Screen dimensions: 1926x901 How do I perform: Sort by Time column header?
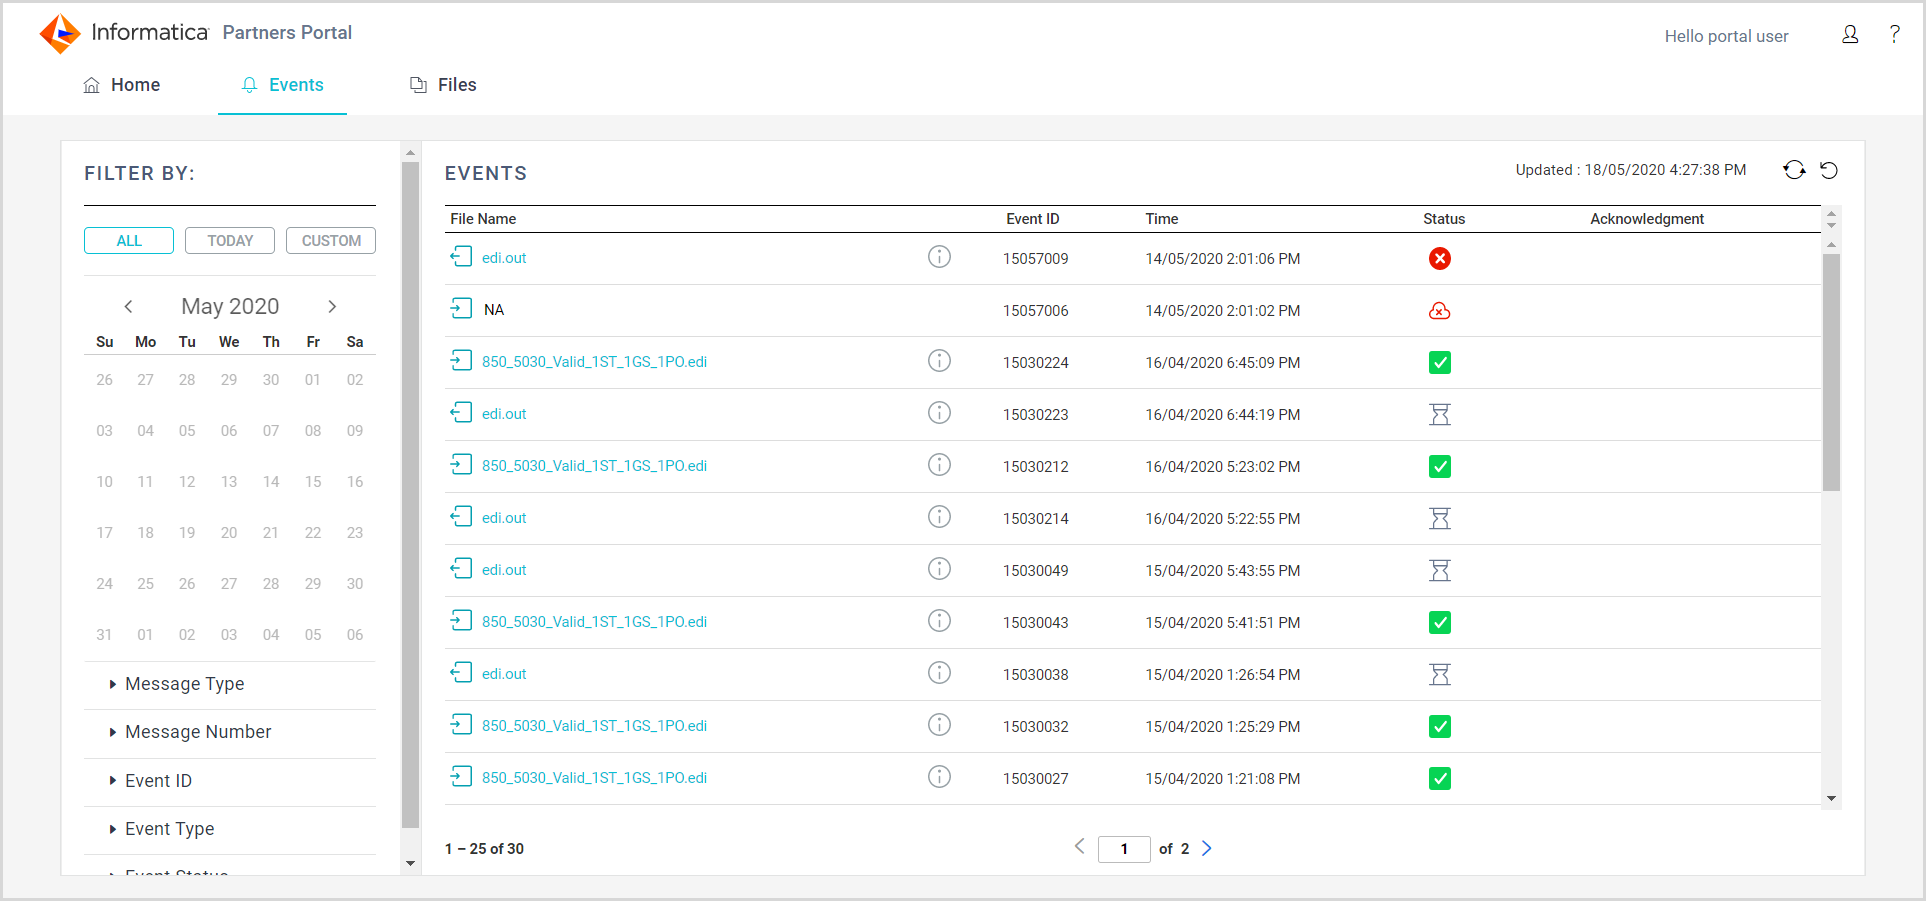point(1162,219)
